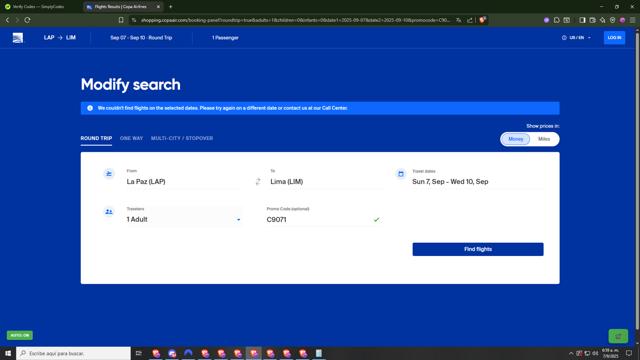The image size is (640, 360).
Task: Open Task View on the taskbar
Action: tap(139, 353)
